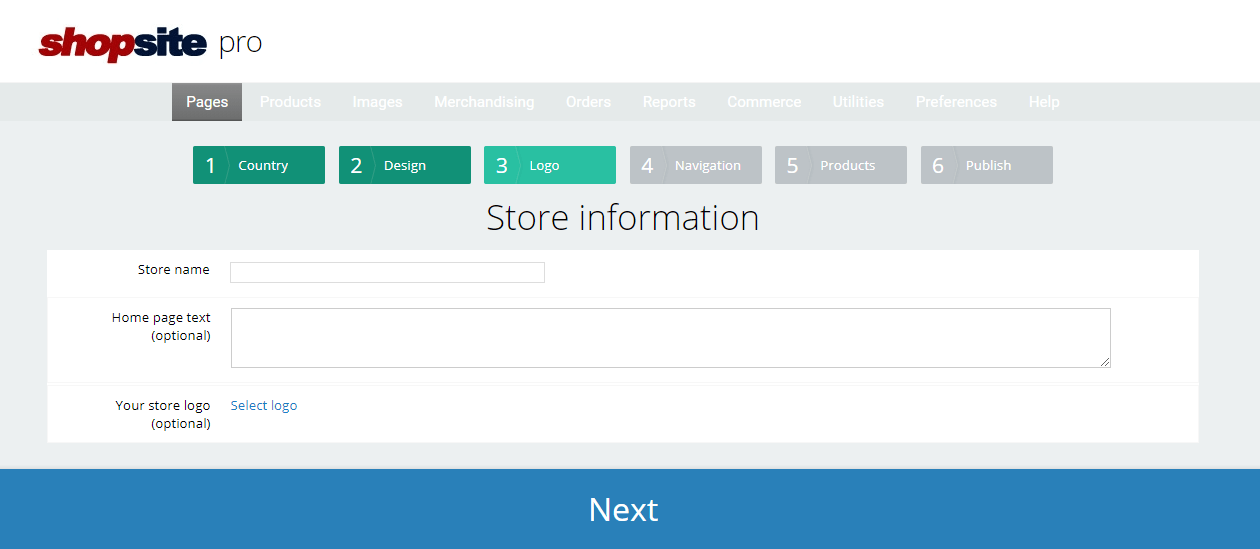Open the Commerce menu
The image size is (1260, 549).
click(x=764, y=102)
